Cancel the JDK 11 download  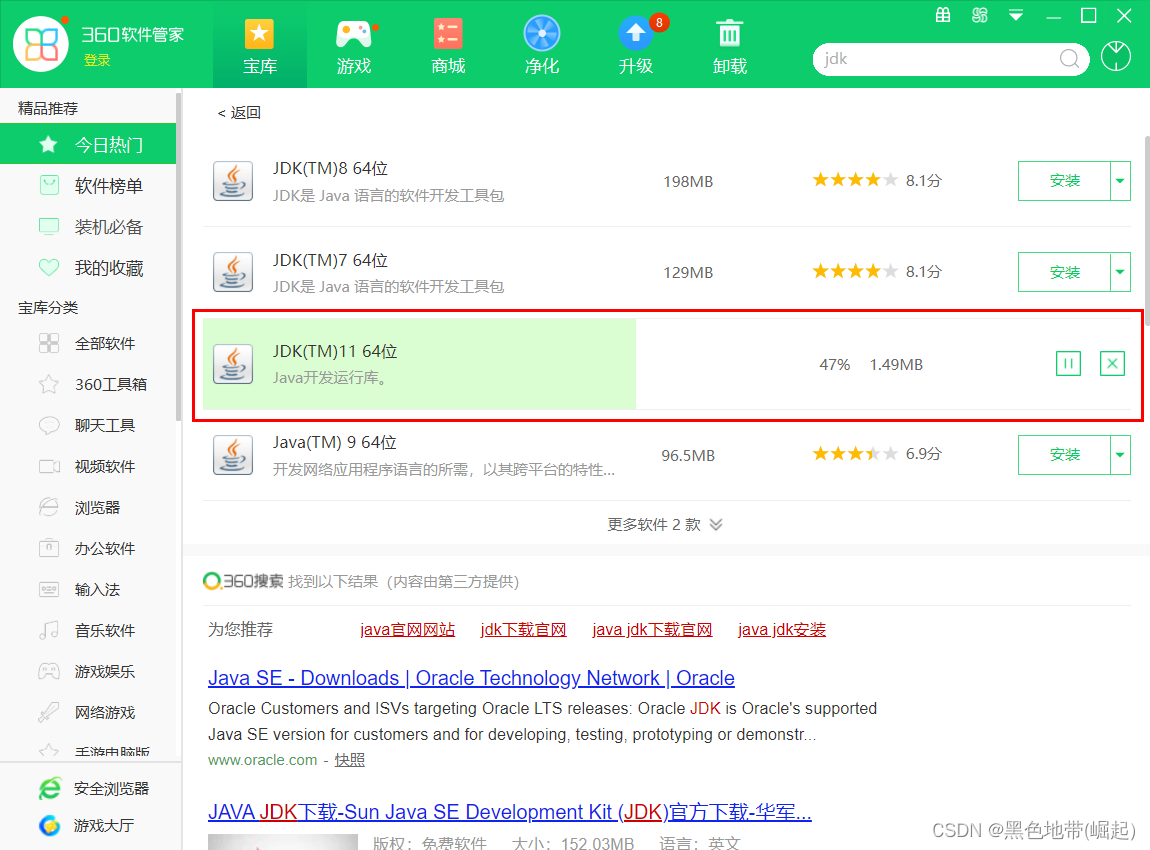1111,364
